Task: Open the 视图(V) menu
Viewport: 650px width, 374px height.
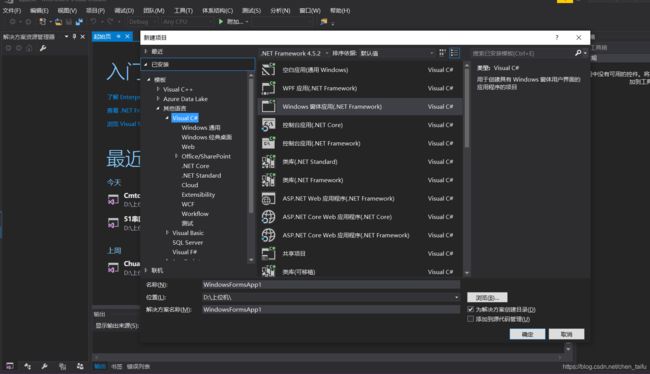Action: pyautogui.click(x=67, y=10)
